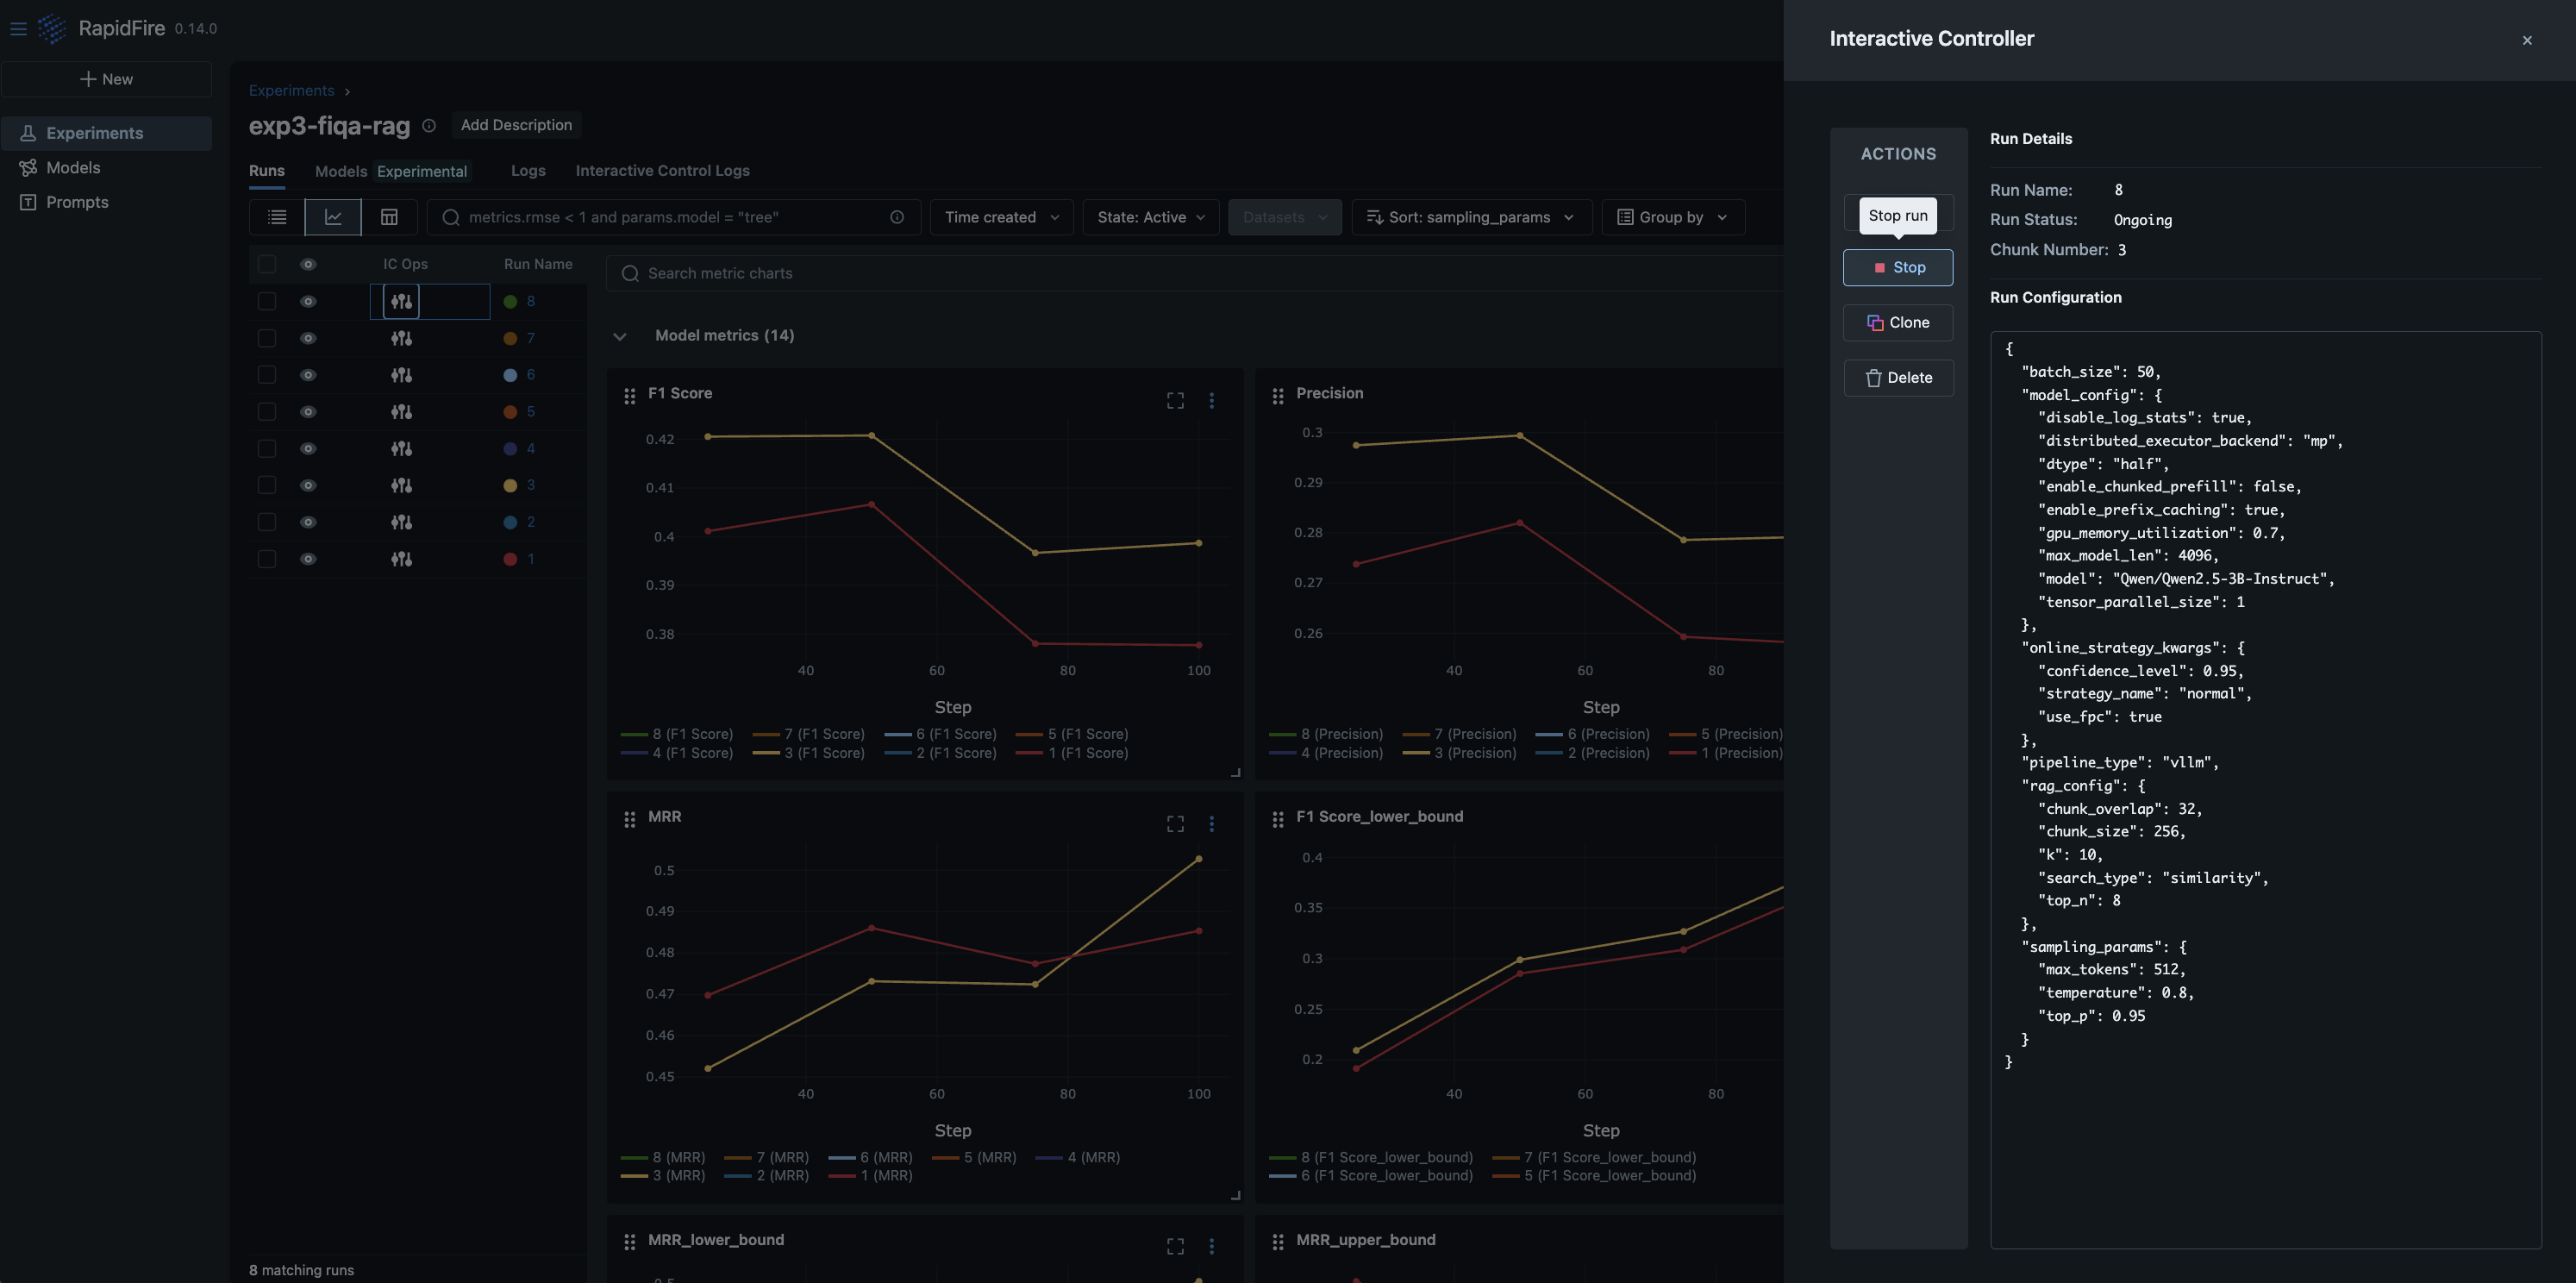Open IC Ops controller for run 7
Viewport: 2576px width, 1283px height.
[x=401, y=338]
